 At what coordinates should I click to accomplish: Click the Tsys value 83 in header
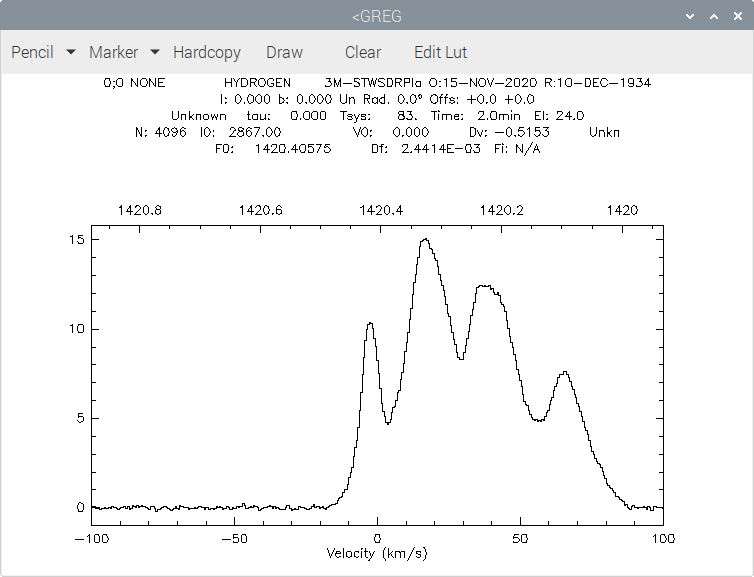tap(407, 116)
